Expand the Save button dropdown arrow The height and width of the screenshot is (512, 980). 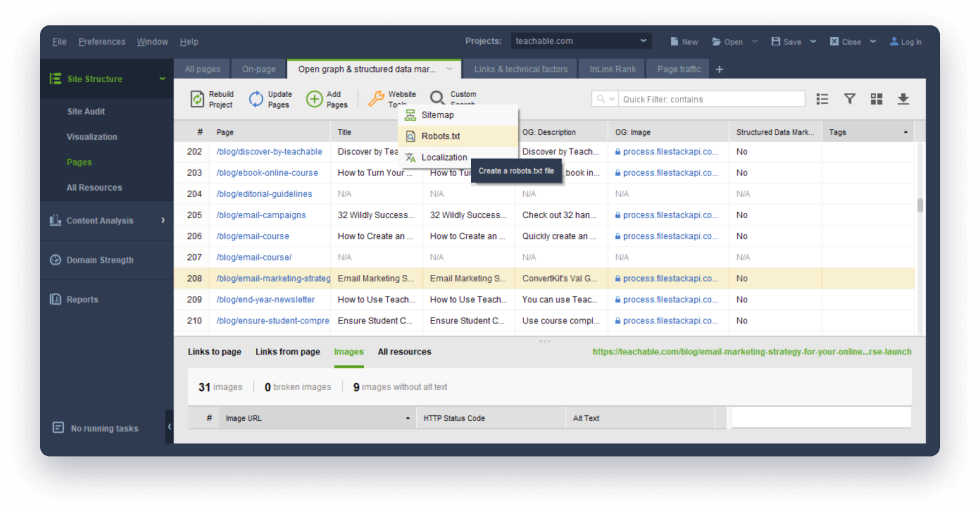point(813,41)
